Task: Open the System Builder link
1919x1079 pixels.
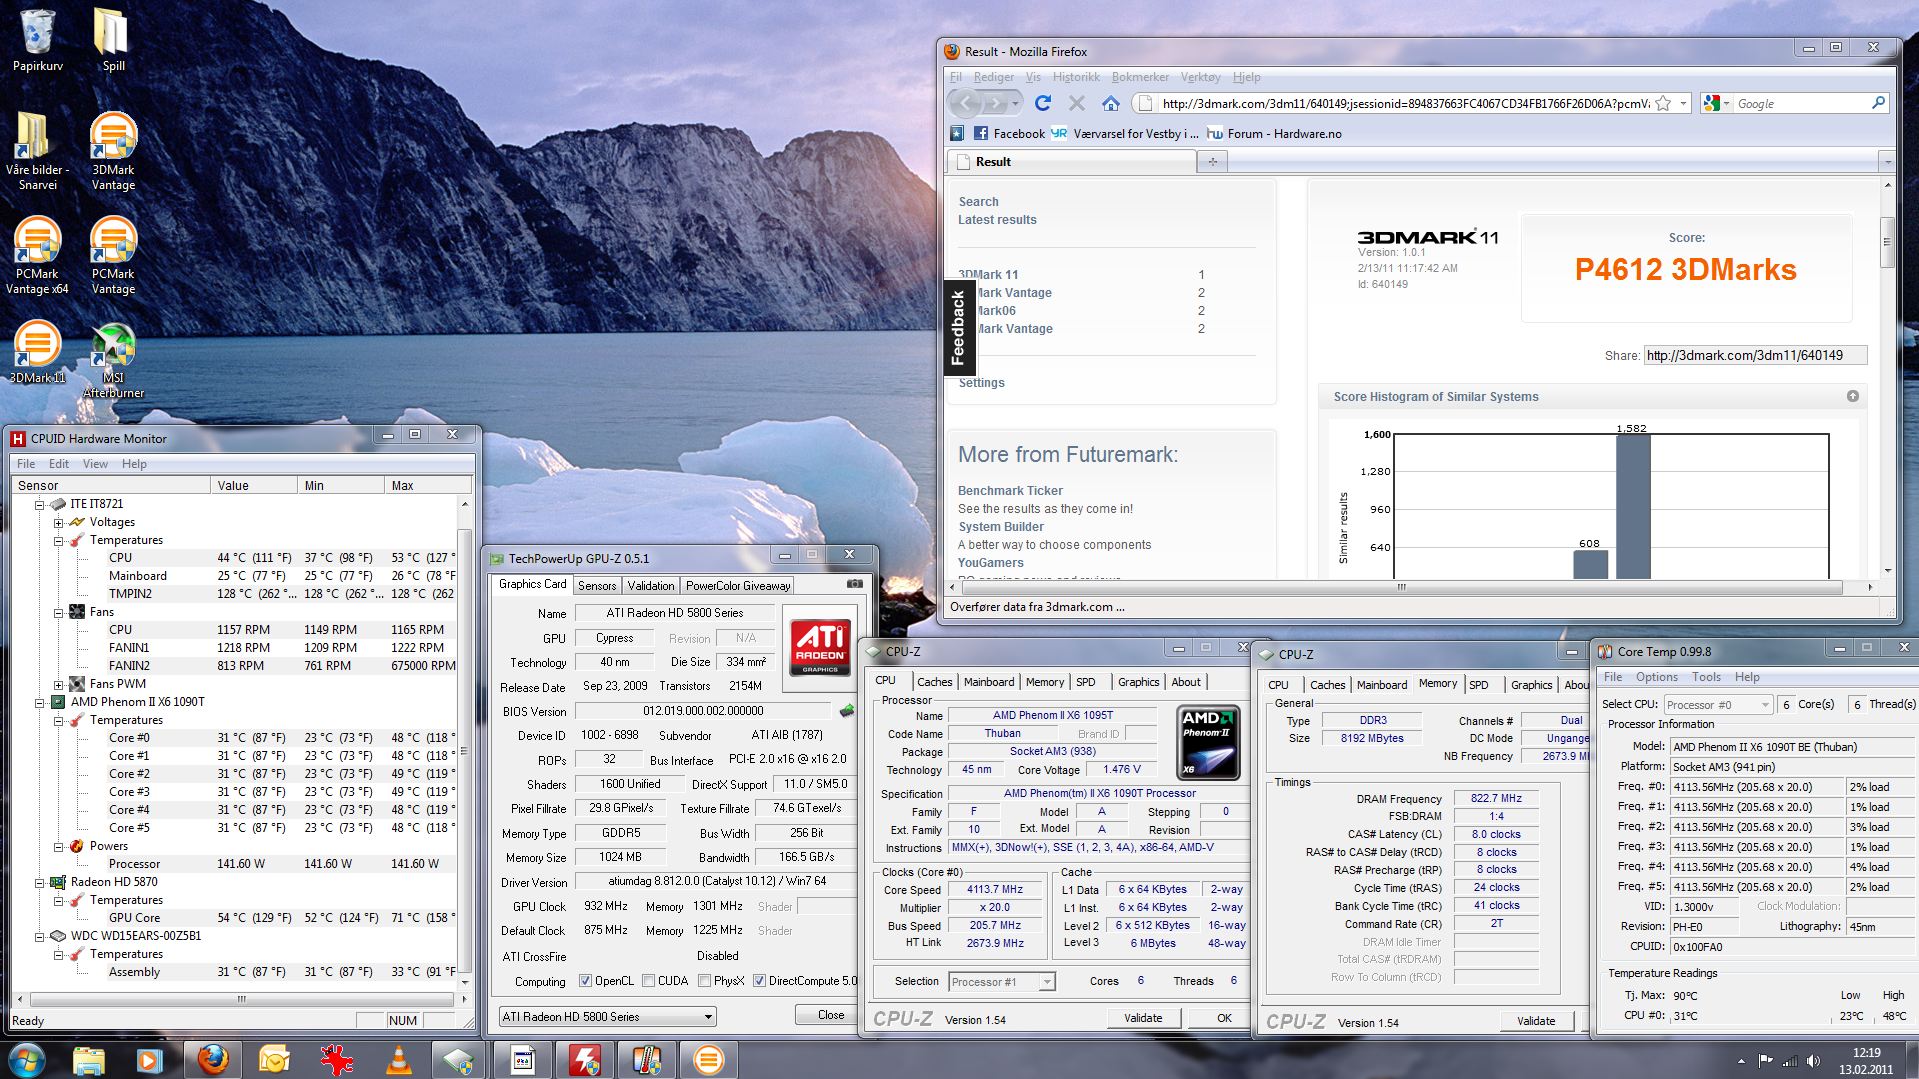Action: tap(1001, 527)
